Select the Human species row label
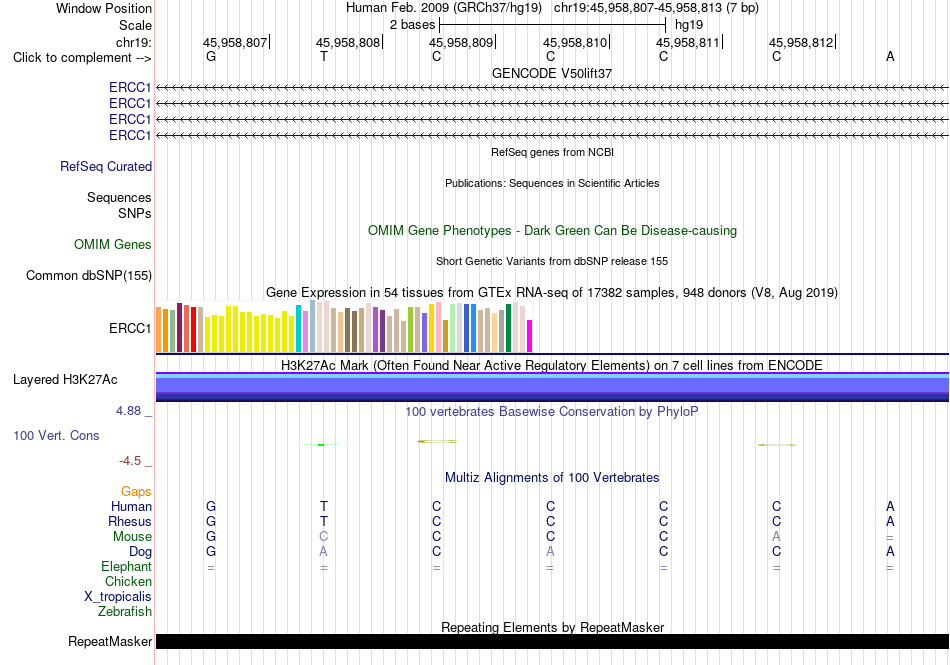Screen dimensions: 950x665 click(x=131, y=506)
